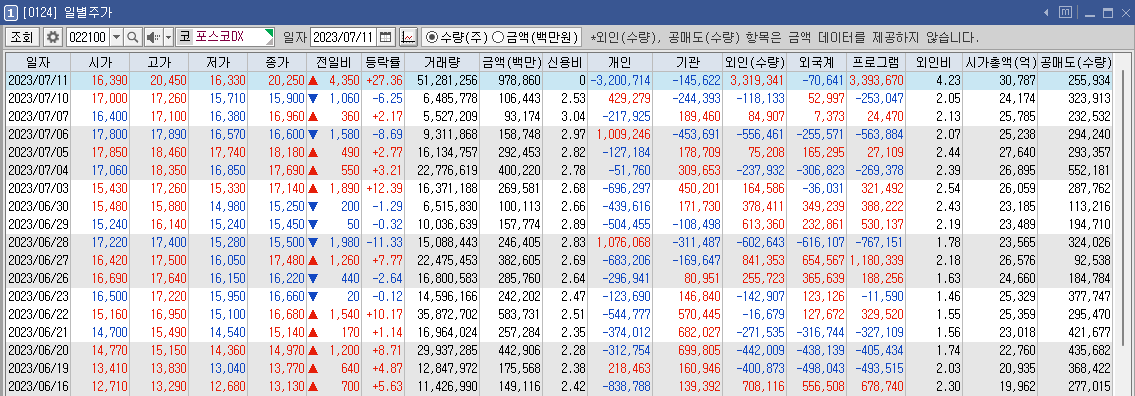Image resolution: width=1135 pixels, height=396 pixels.
Task: Click the 코 market type badge
Action: pyautogui.click(x=185, y=36)
